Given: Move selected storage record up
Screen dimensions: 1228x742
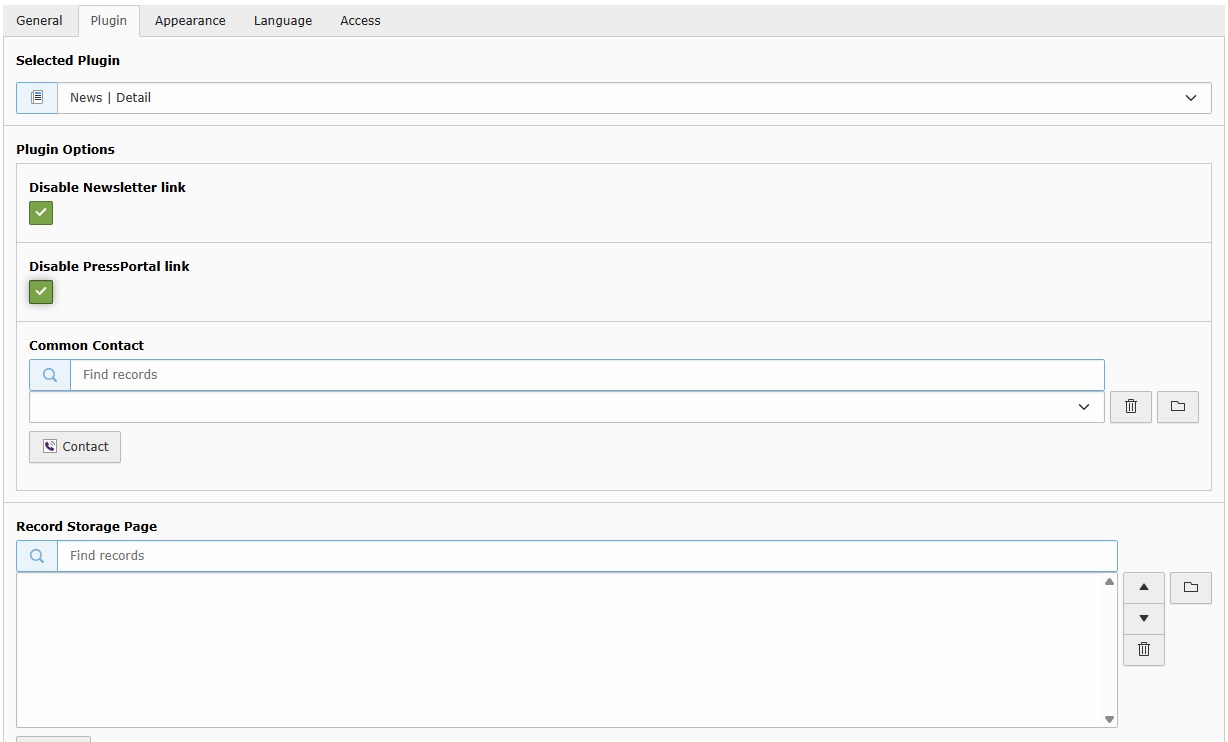Looking at the screenshot, I should coord(1143,587).
